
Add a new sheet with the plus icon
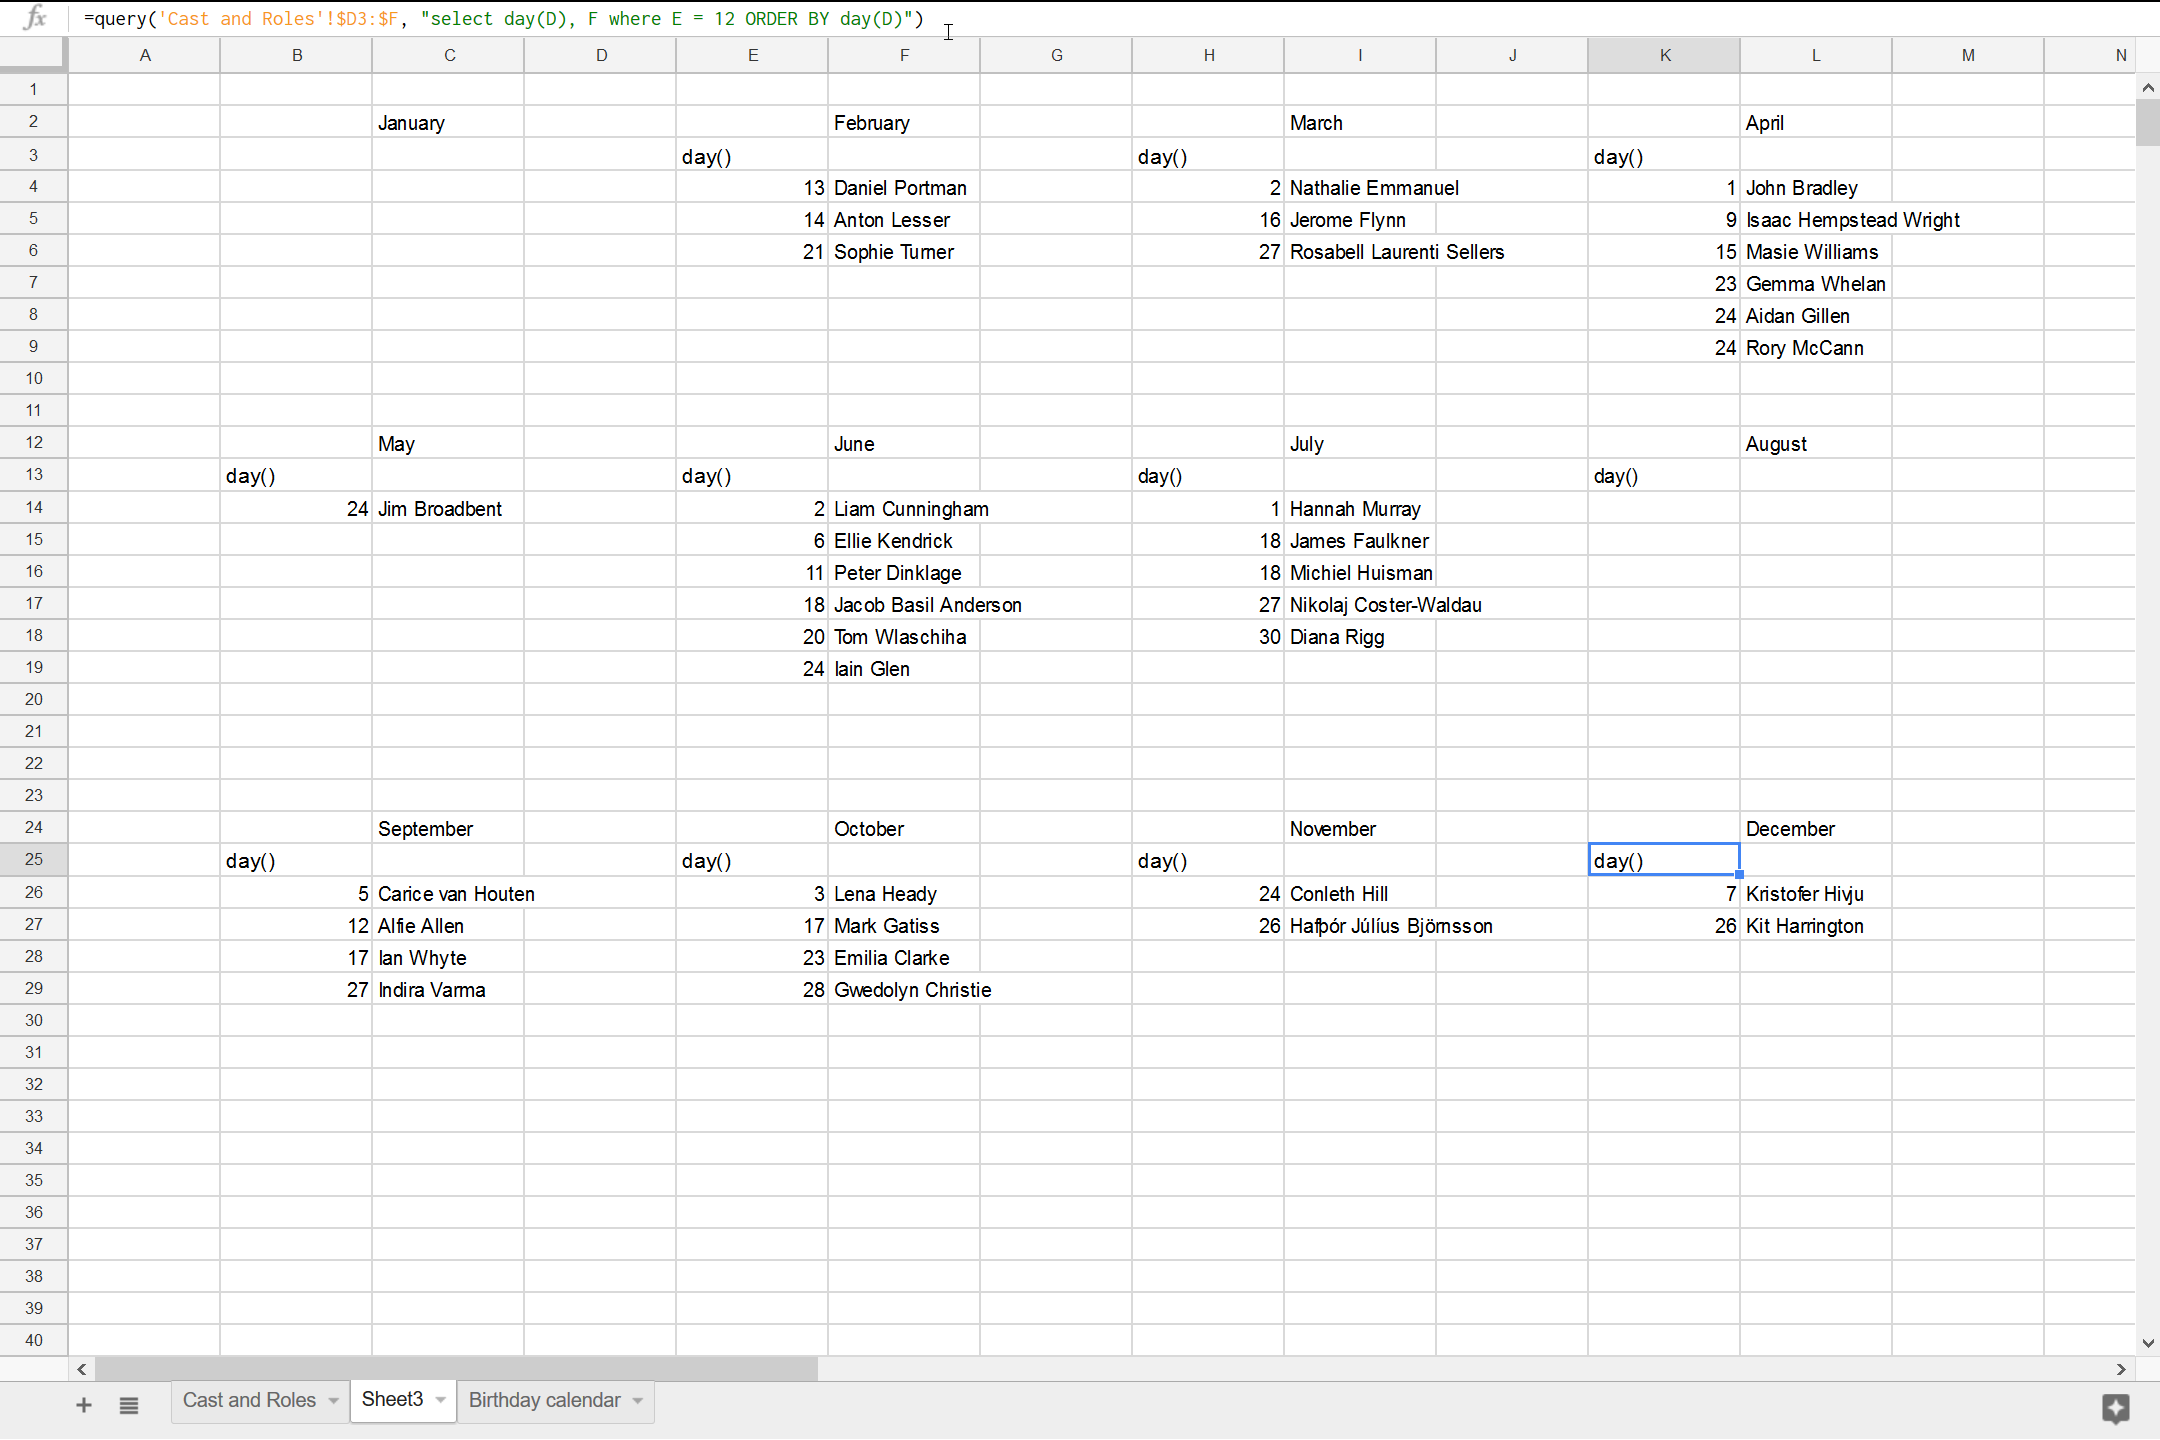[x=84, y=1404]
